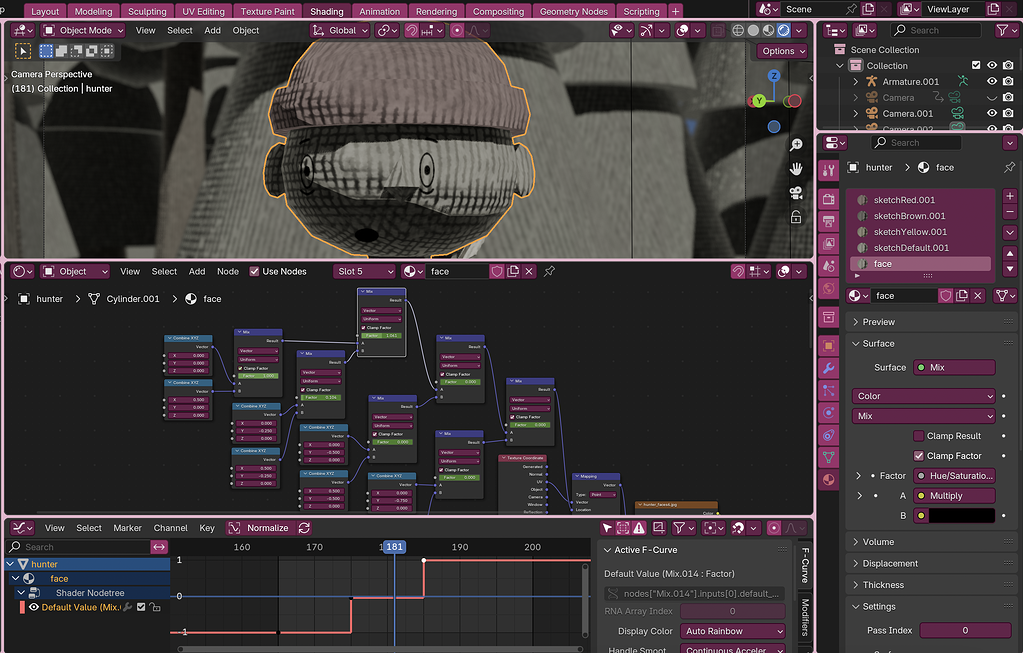Collapse the Surface panel
This screenshot has width=1023, height=653.
[x=878, y=343]
